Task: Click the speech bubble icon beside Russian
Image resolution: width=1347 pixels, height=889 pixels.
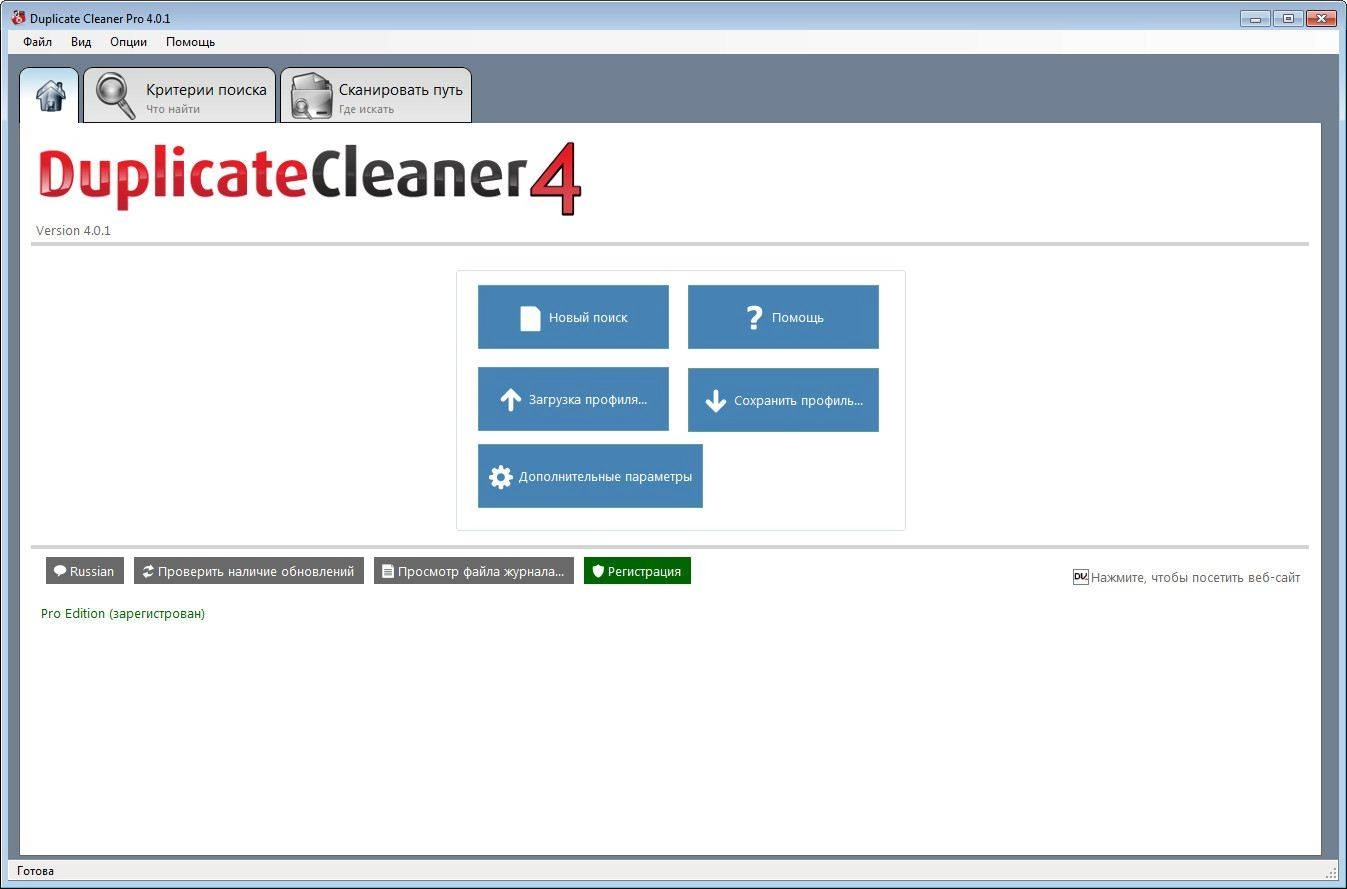Action: (x=60, y=571)
